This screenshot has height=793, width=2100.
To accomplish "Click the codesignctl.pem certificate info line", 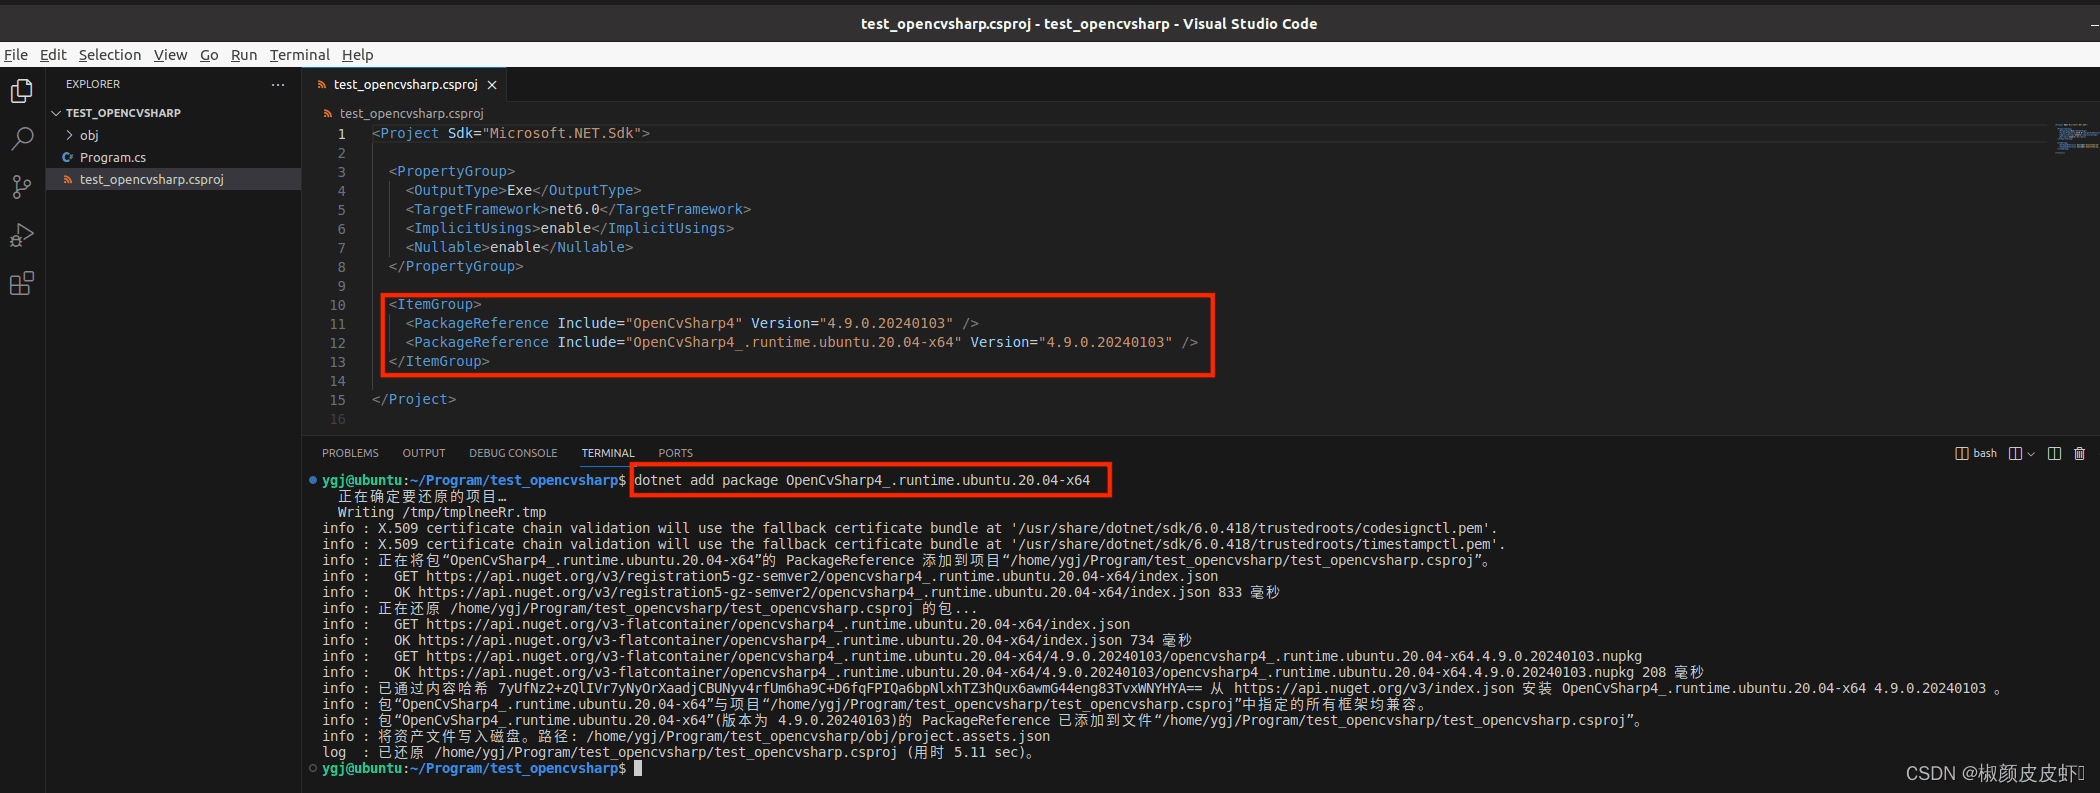I will point(909,528).
